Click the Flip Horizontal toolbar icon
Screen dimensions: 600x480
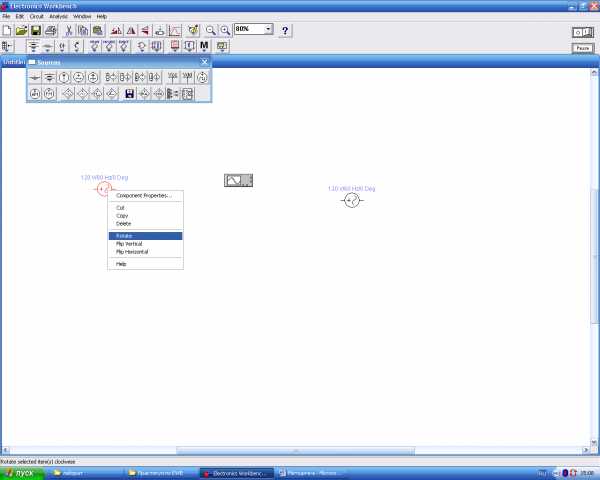[x=131, y=30]
